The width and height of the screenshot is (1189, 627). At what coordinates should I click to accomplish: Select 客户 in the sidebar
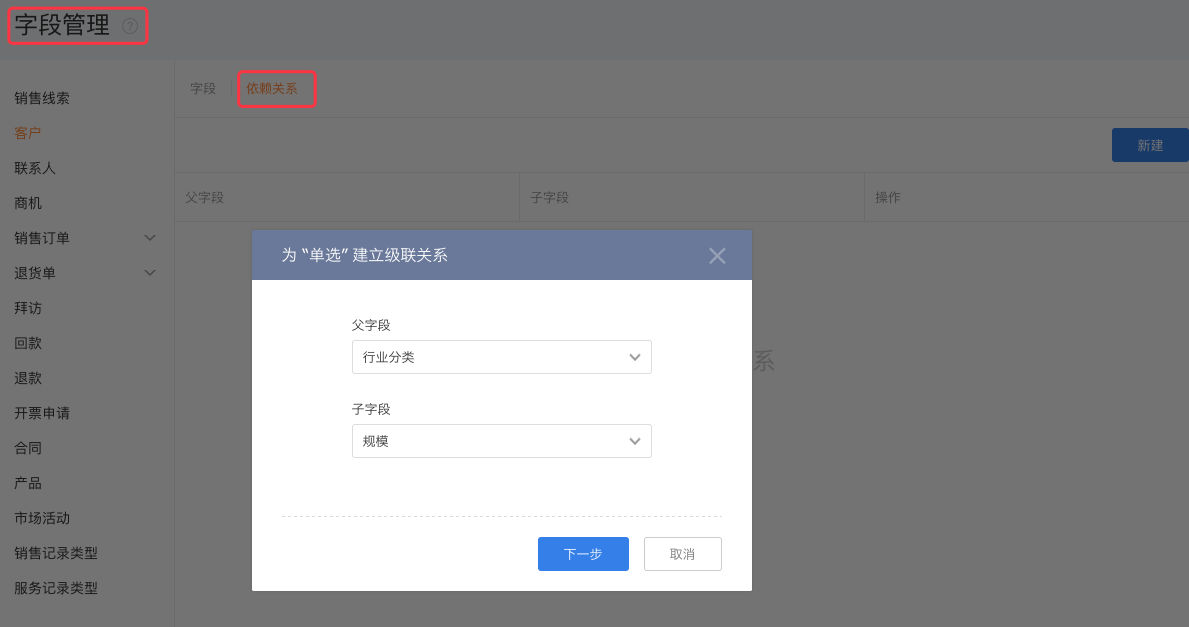pos(28,133)
